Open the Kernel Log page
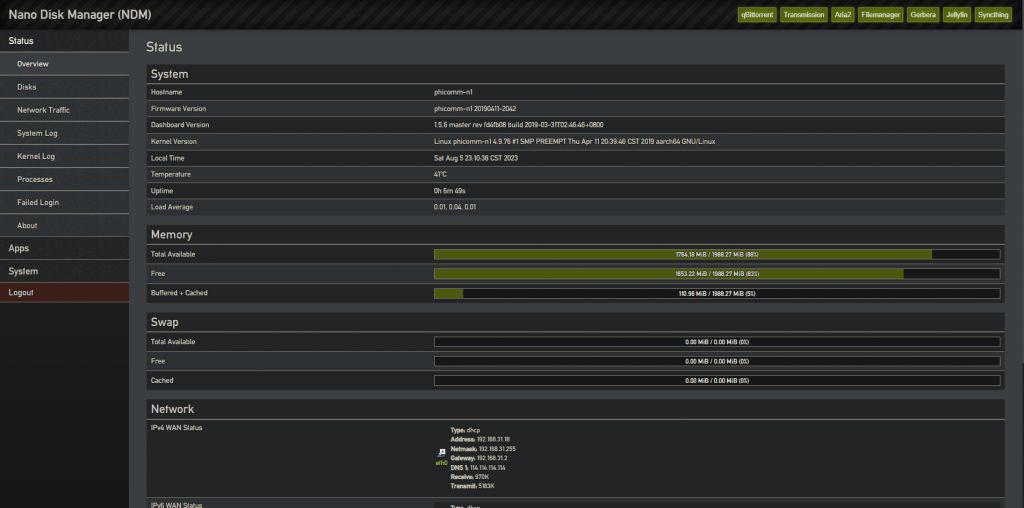Image resolution: width=1024 pixels, height=508 pixels. pos(36,156)
